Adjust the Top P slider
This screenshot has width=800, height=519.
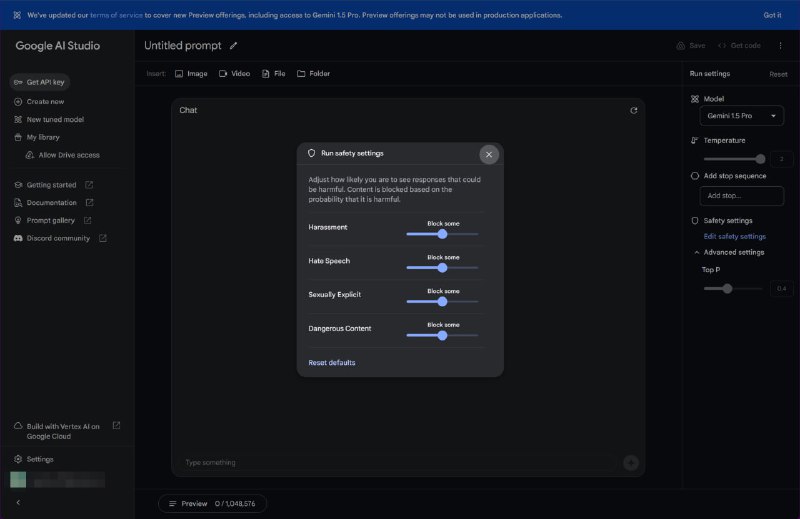click(732, 289)
